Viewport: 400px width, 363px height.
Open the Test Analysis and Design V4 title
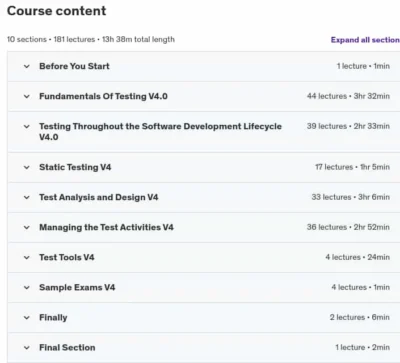coord(99,197)
